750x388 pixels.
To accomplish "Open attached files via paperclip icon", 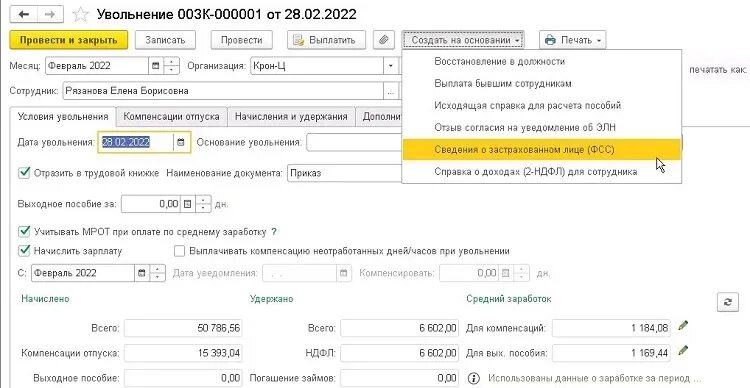I will tap(384, 40).
